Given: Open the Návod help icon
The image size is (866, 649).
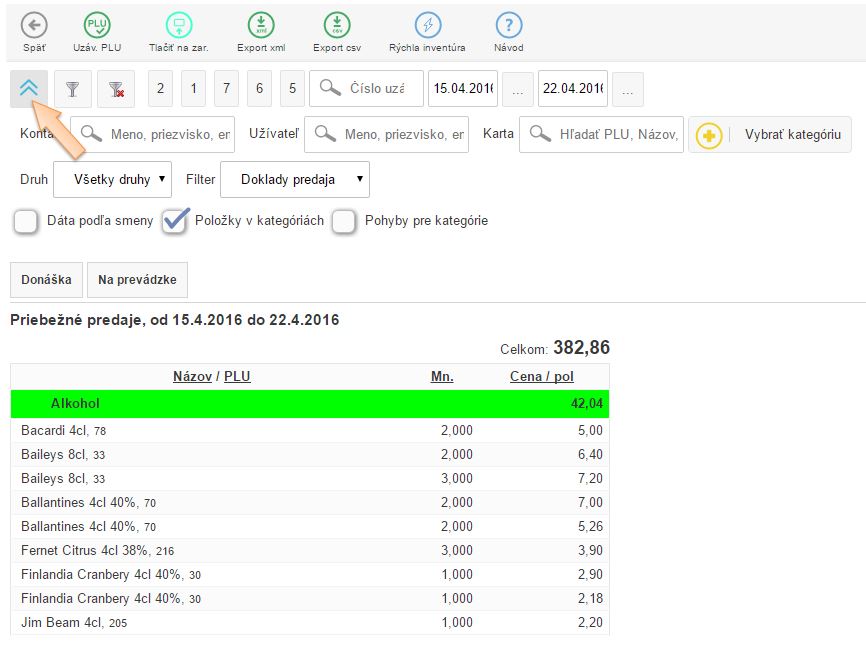Looking at the screenshot, I should [508, 26].
